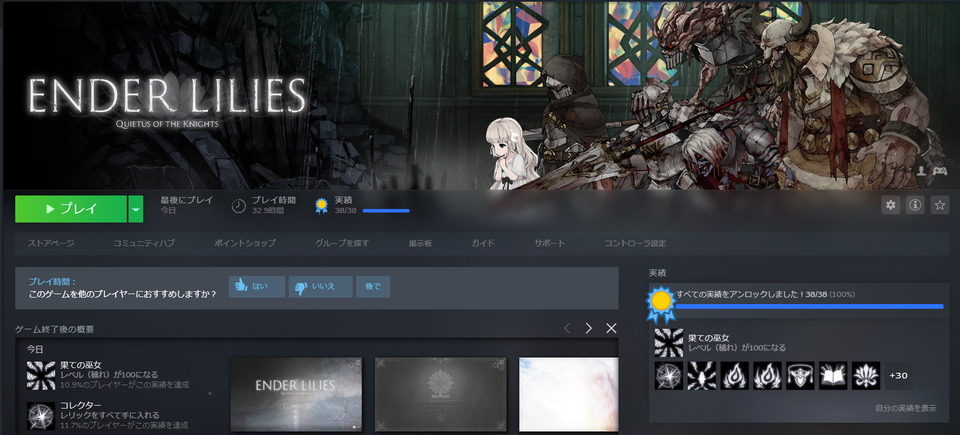The width and height of the screenshot is (960, 435).
Task: Click the open book achievement icon
Action: pyautogui.click(x=833, y=376)
